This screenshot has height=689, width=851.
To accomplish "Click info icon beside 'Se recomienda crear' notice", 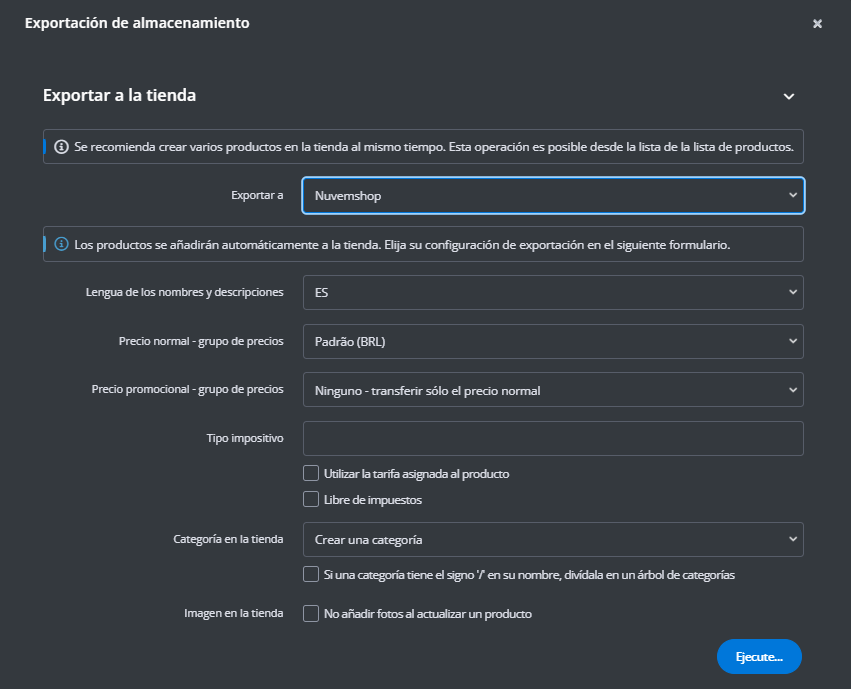I will (62, 147).
